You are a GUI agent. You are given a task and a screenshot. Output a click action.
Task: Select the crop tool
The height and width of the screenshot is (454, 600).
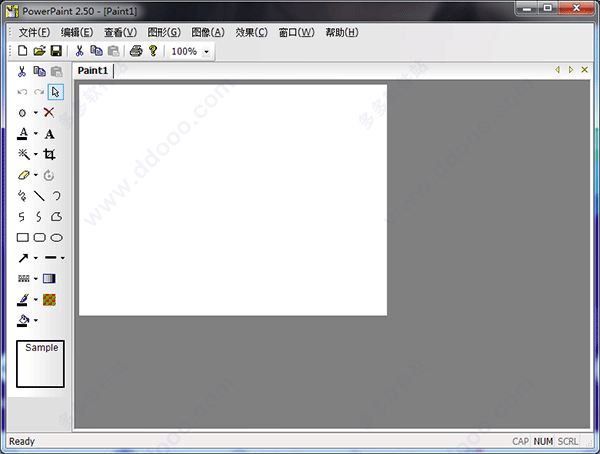[49, 154]
